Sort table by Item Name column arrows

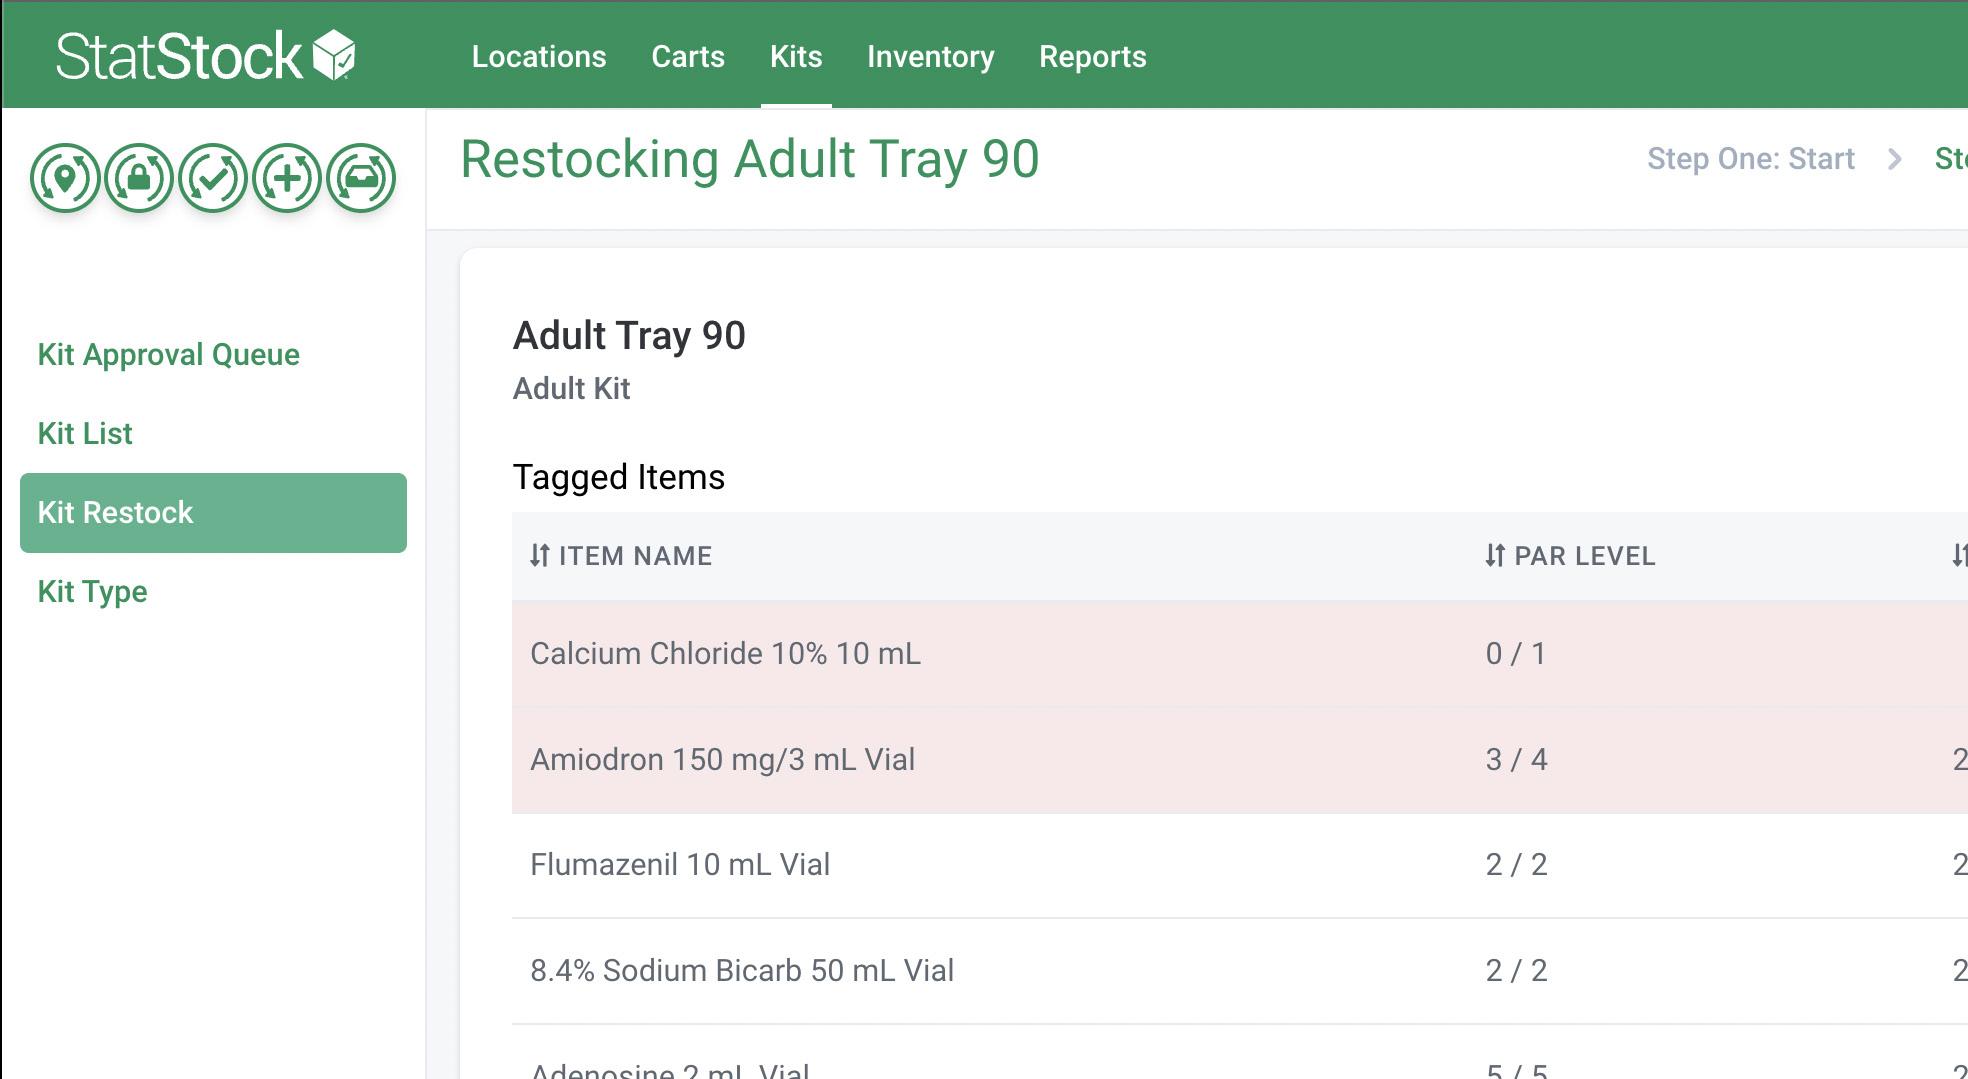click(540, 556)
